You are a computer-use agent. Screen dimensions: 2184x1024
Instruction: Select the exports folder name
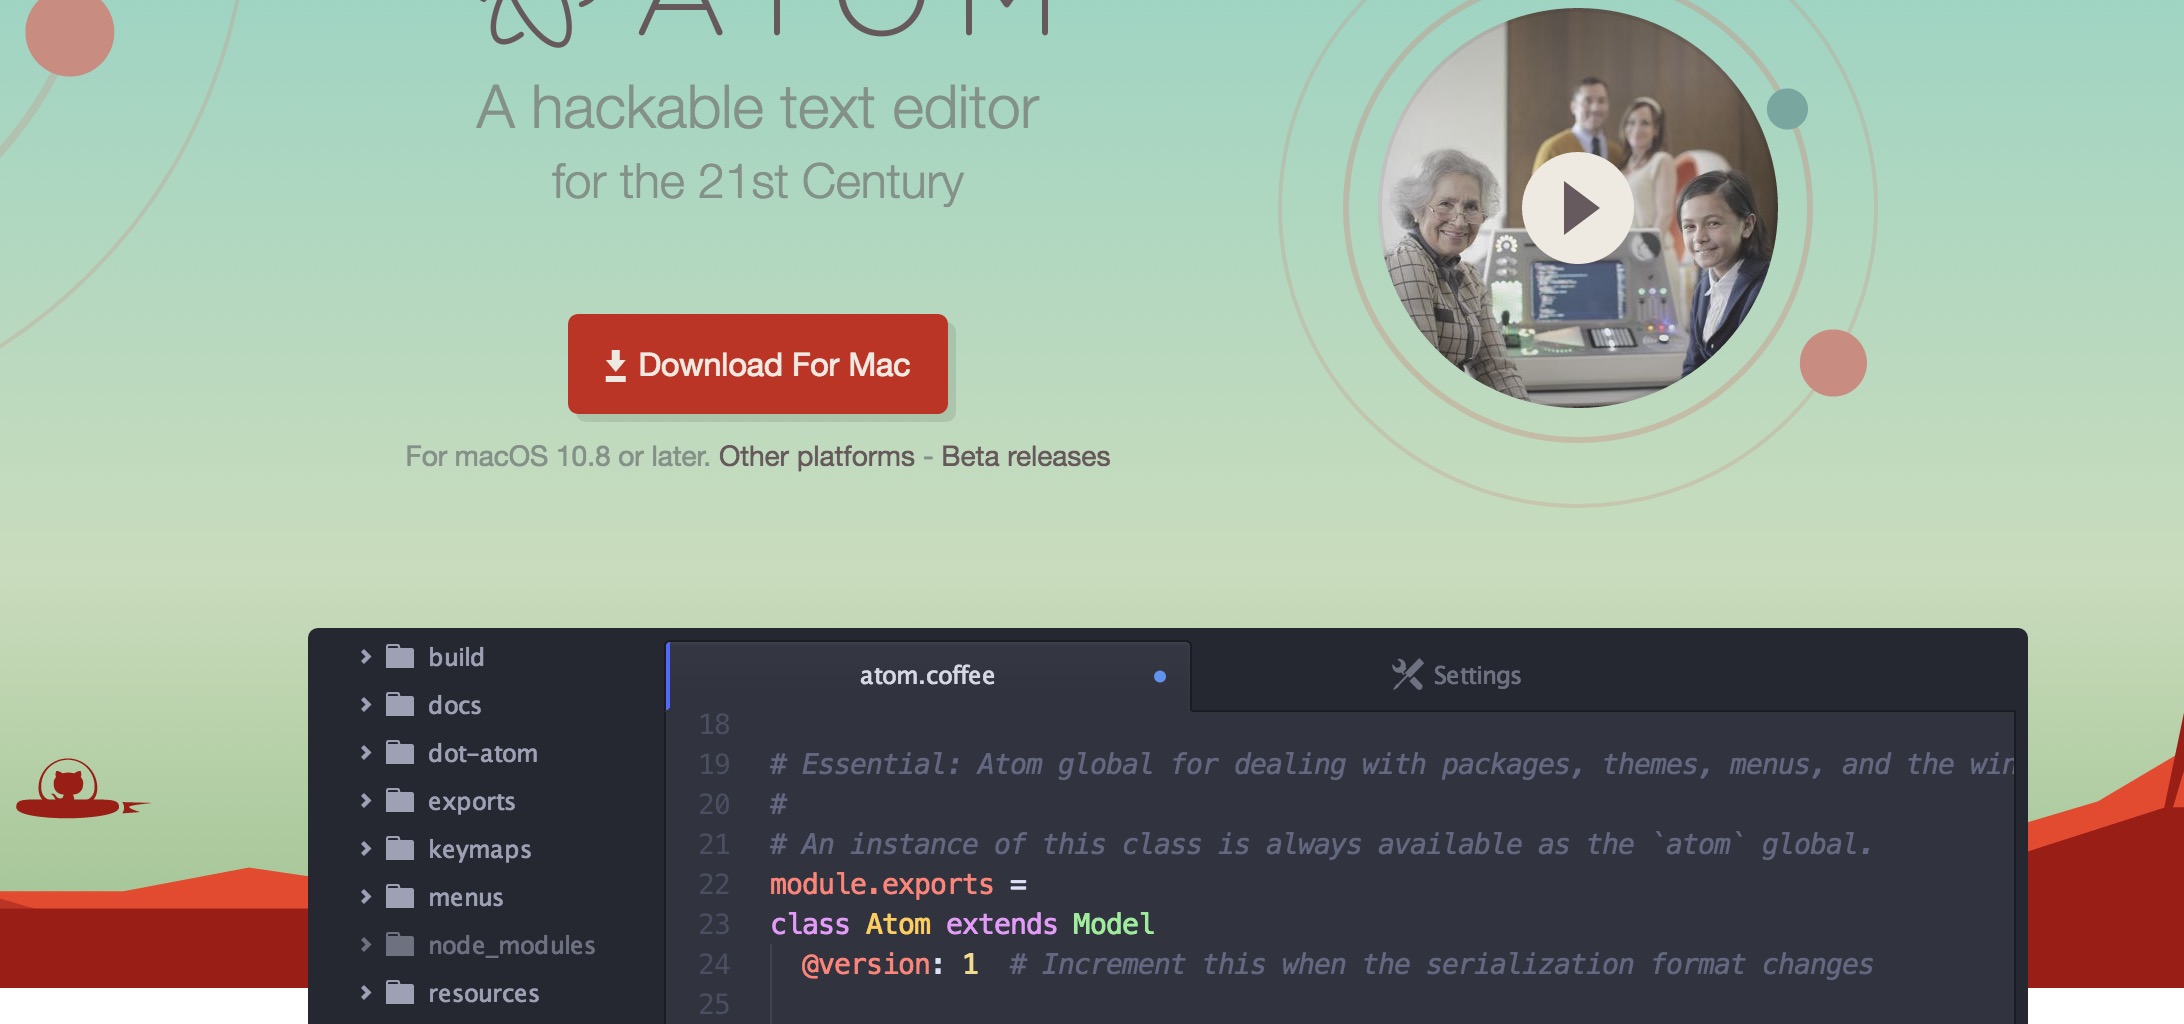click(471, 801)
